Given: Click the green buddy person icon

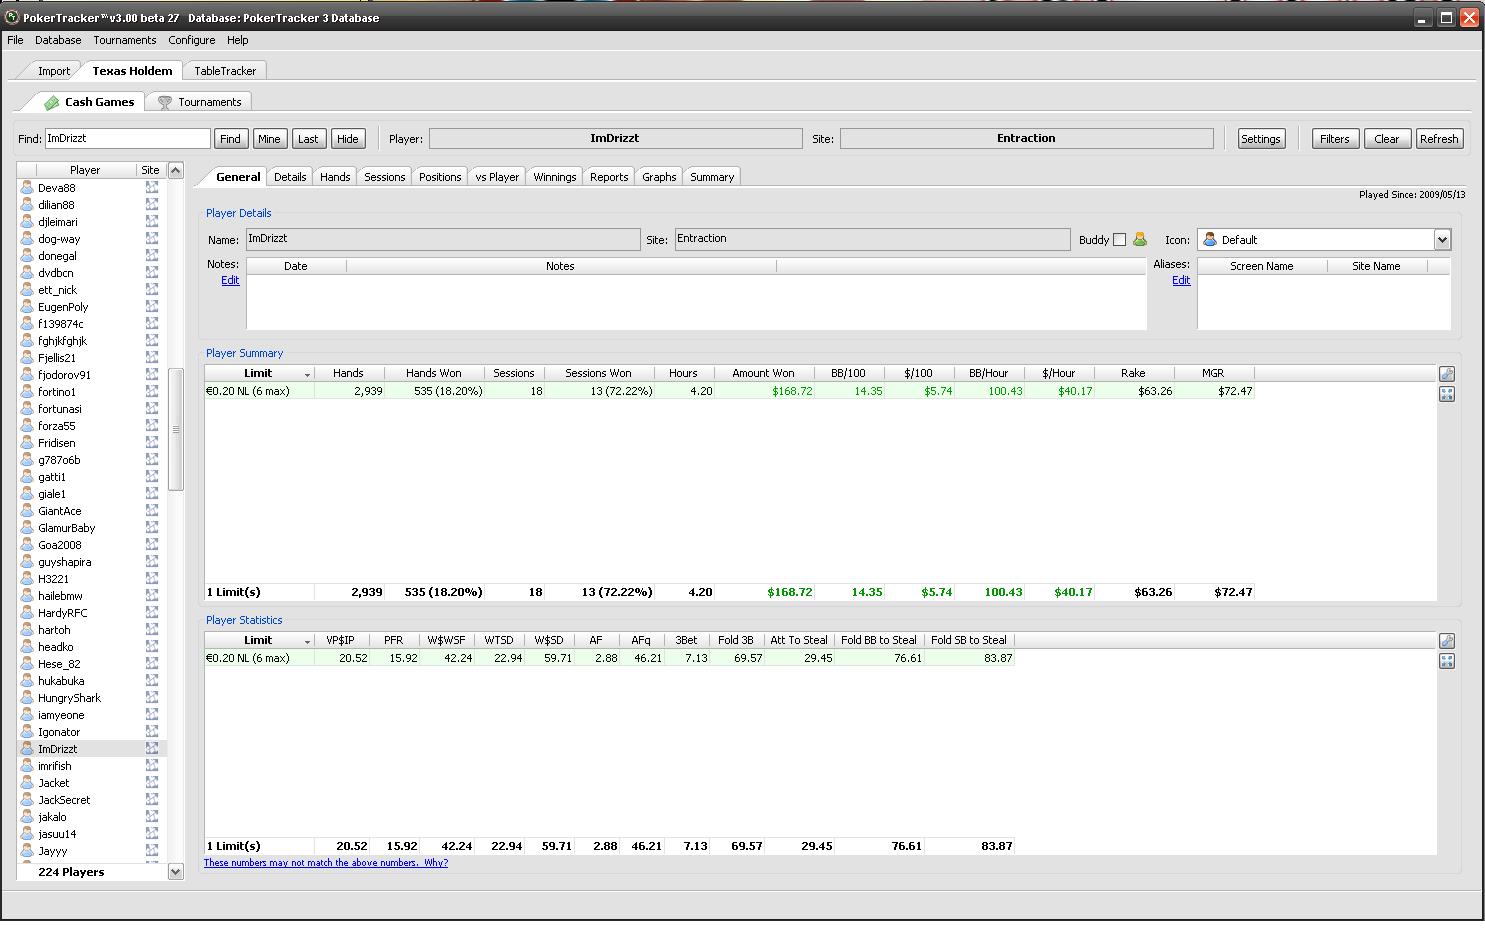Looking at the screenshot, I should coord(1139,240).
